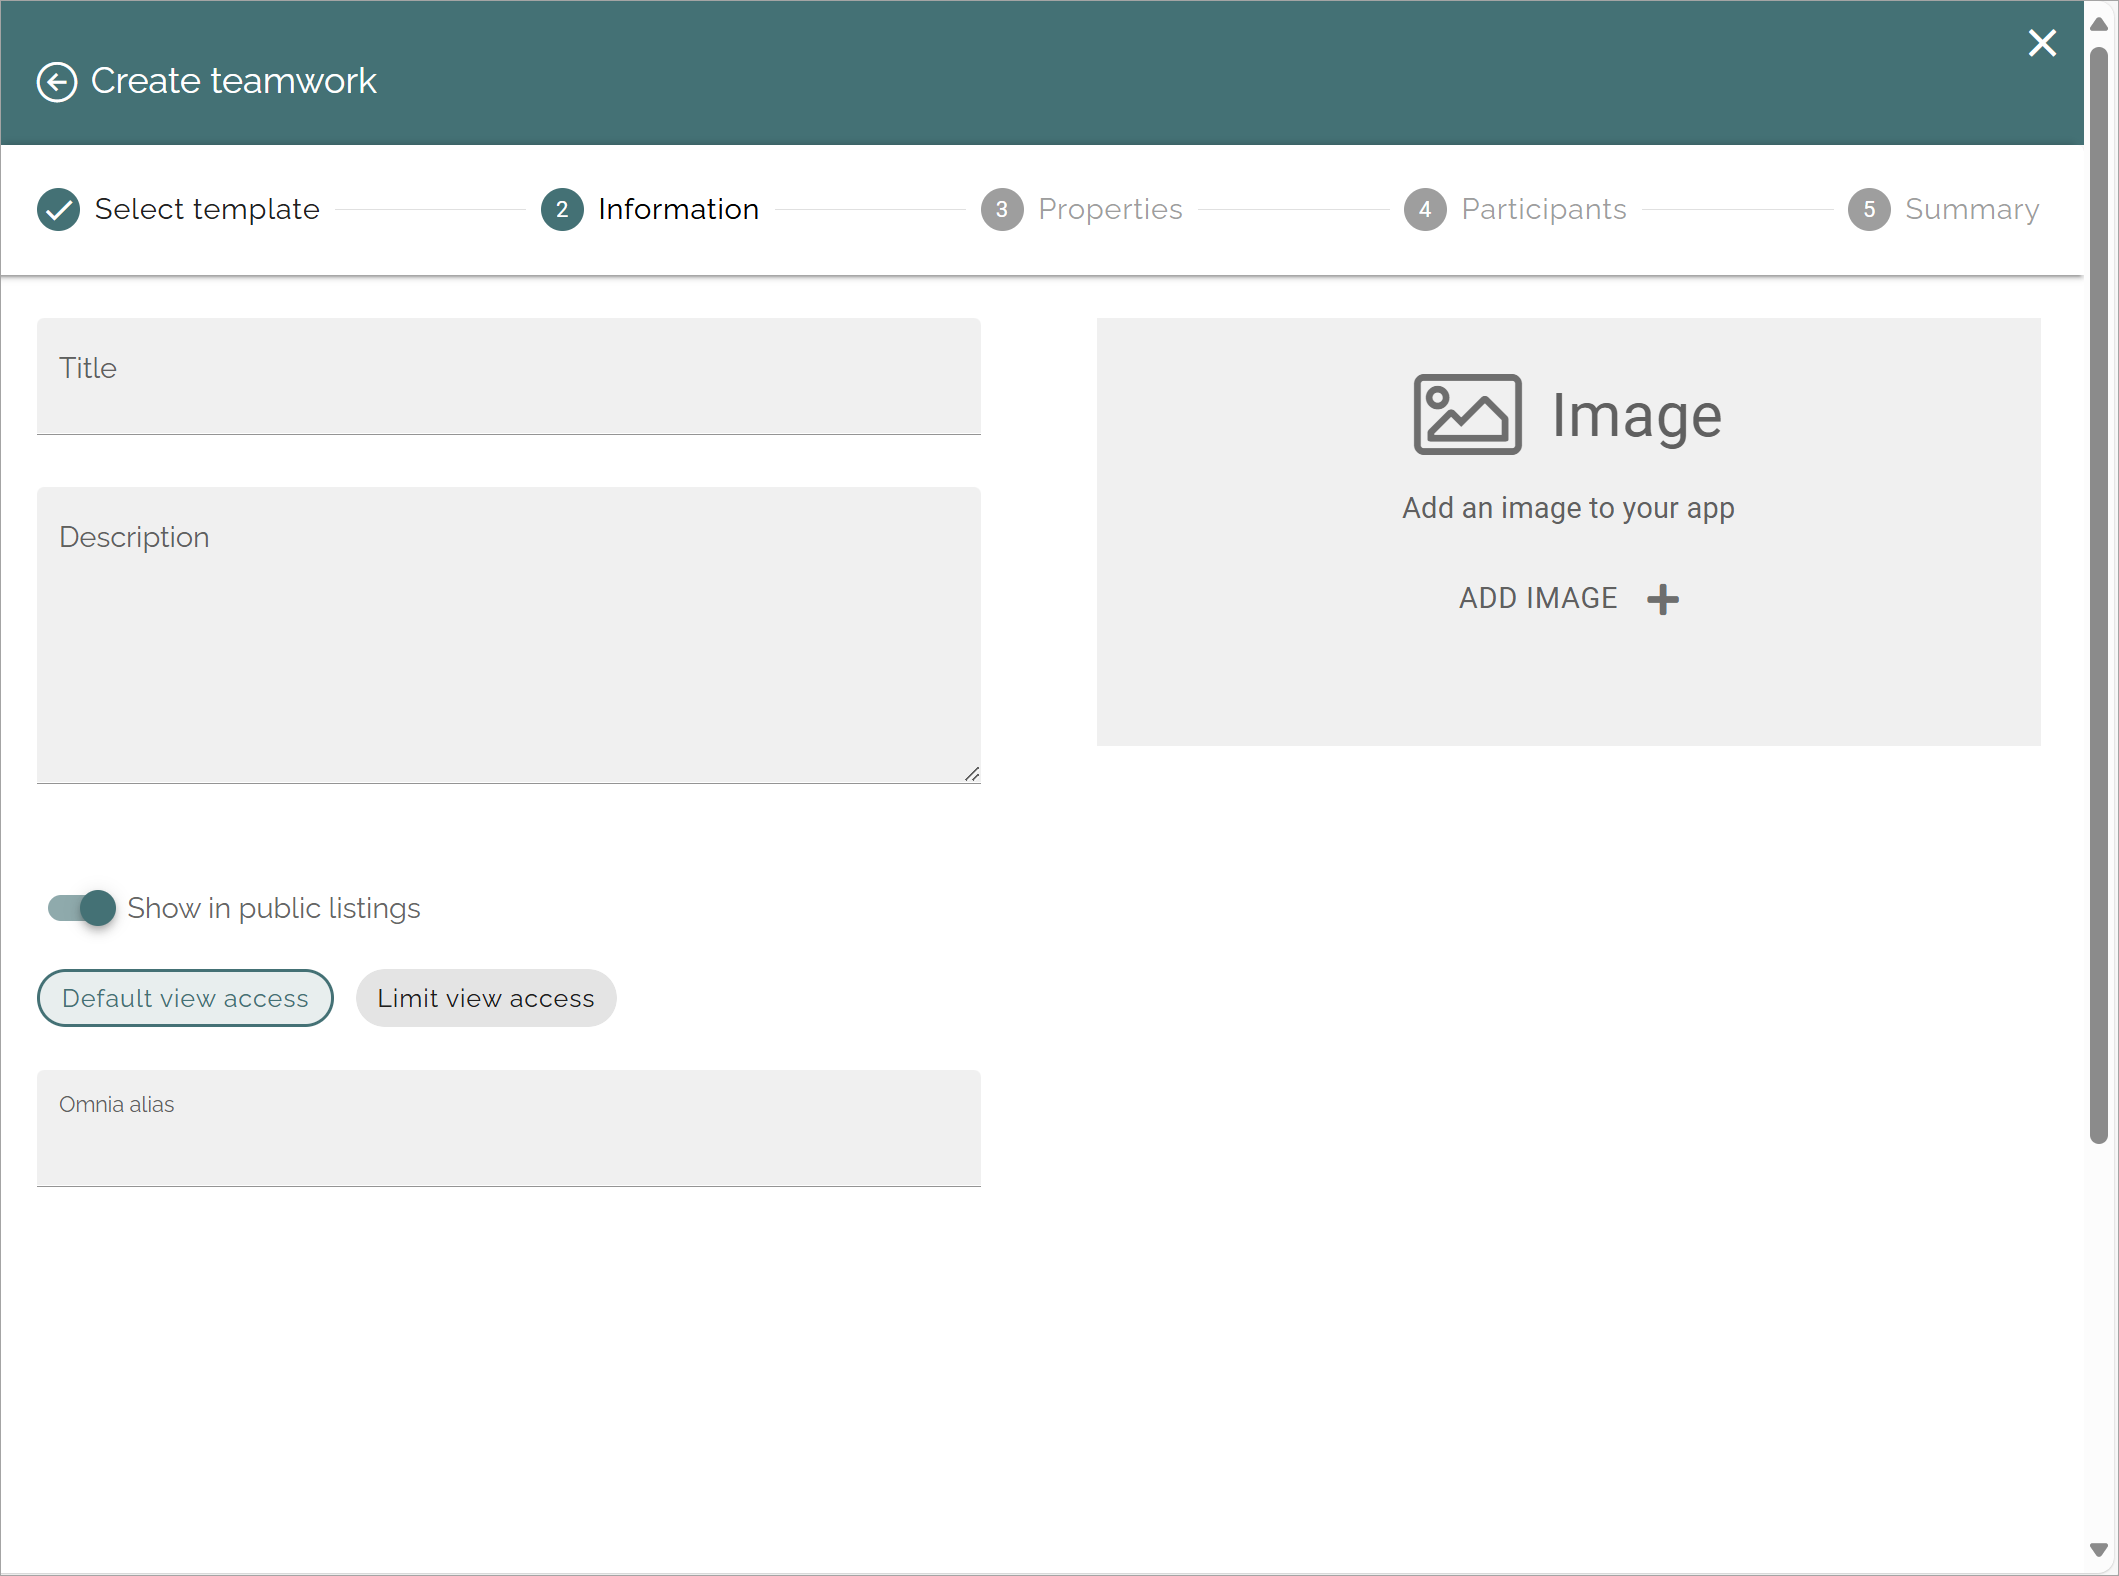The width and height of the screenshot is (2119, 1576).
Task: Go to the Select template step
Action: (x=207, y=209)
